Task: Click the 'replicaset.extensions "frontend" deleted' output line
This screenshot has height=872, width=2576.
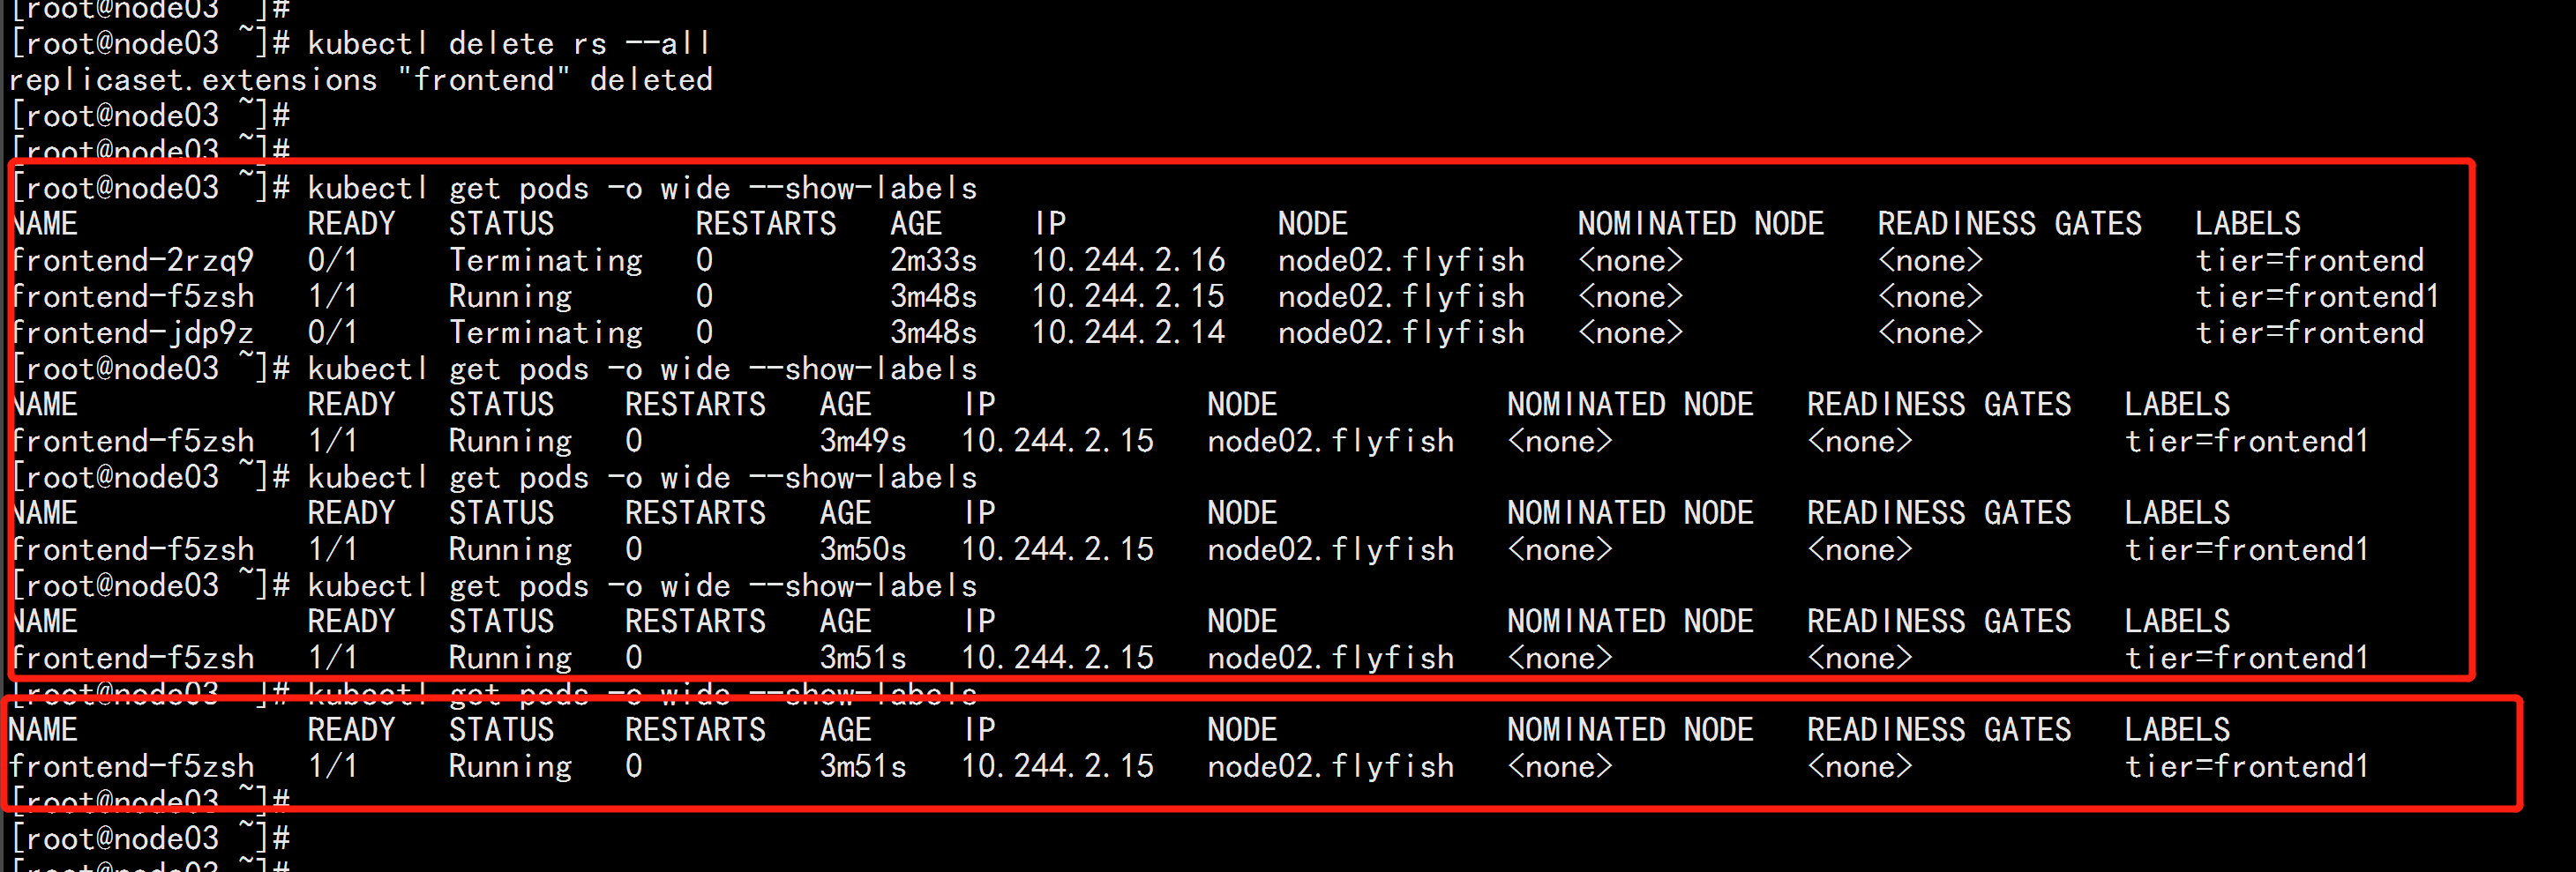Action: tap(361, 80)
